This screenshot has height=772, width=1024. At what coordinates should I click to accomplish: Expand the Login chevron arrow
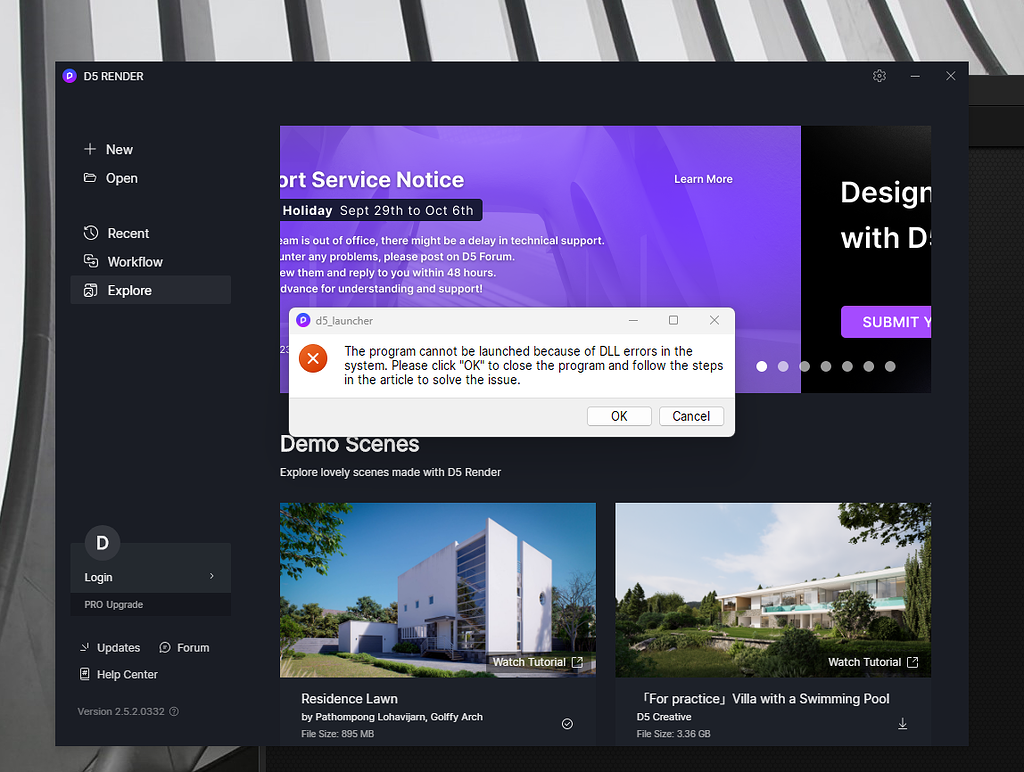(211, 577)
